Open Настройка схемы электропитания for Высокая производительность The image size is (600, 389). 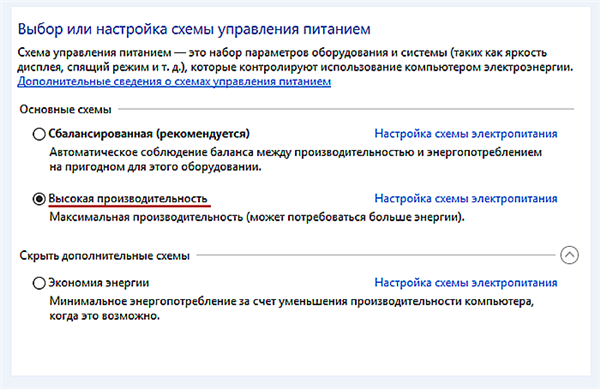pyautogui.click(x=466, y=198)
